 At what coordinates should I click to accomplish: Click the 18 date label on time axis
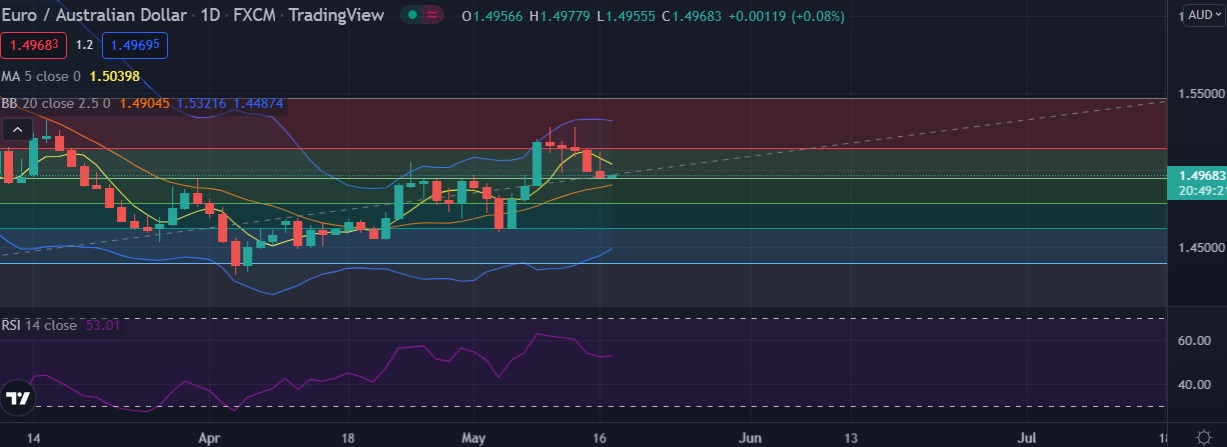[348, 438]
